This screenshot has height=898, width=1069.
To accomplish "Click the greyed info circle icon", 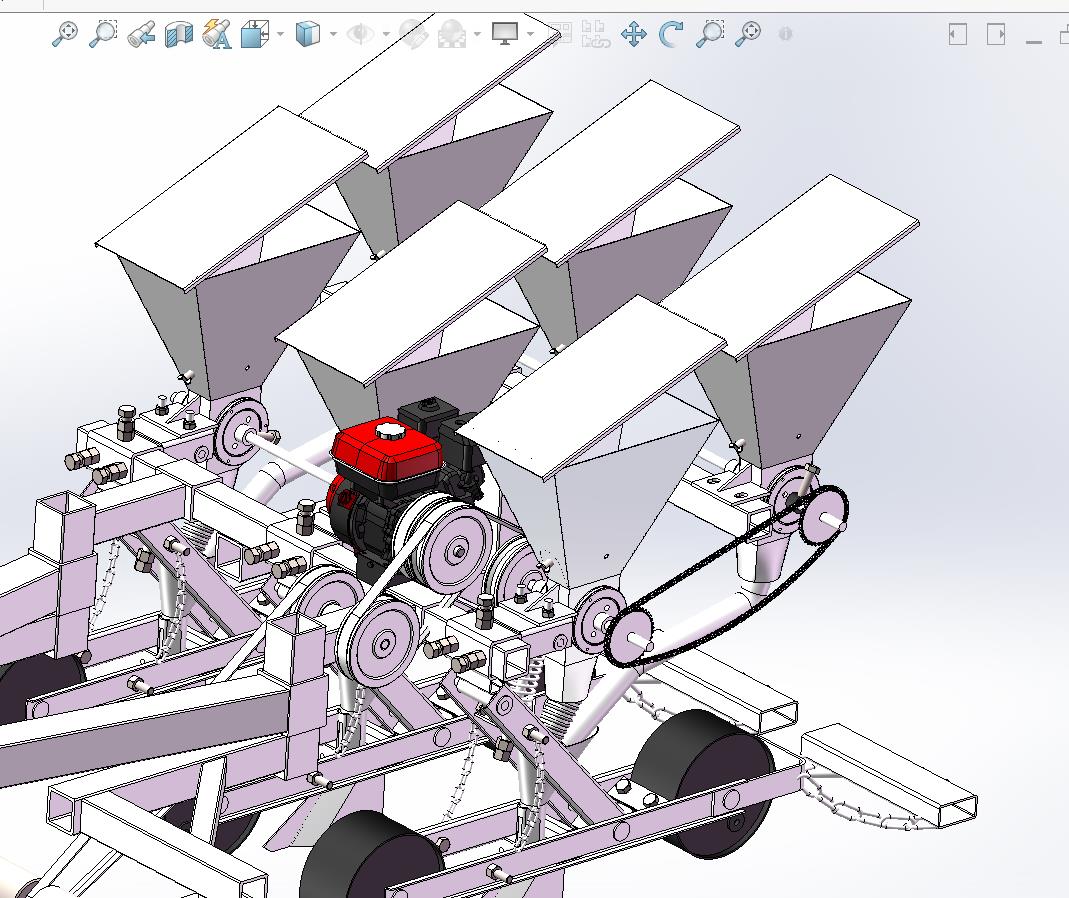I will pos(785,33).
